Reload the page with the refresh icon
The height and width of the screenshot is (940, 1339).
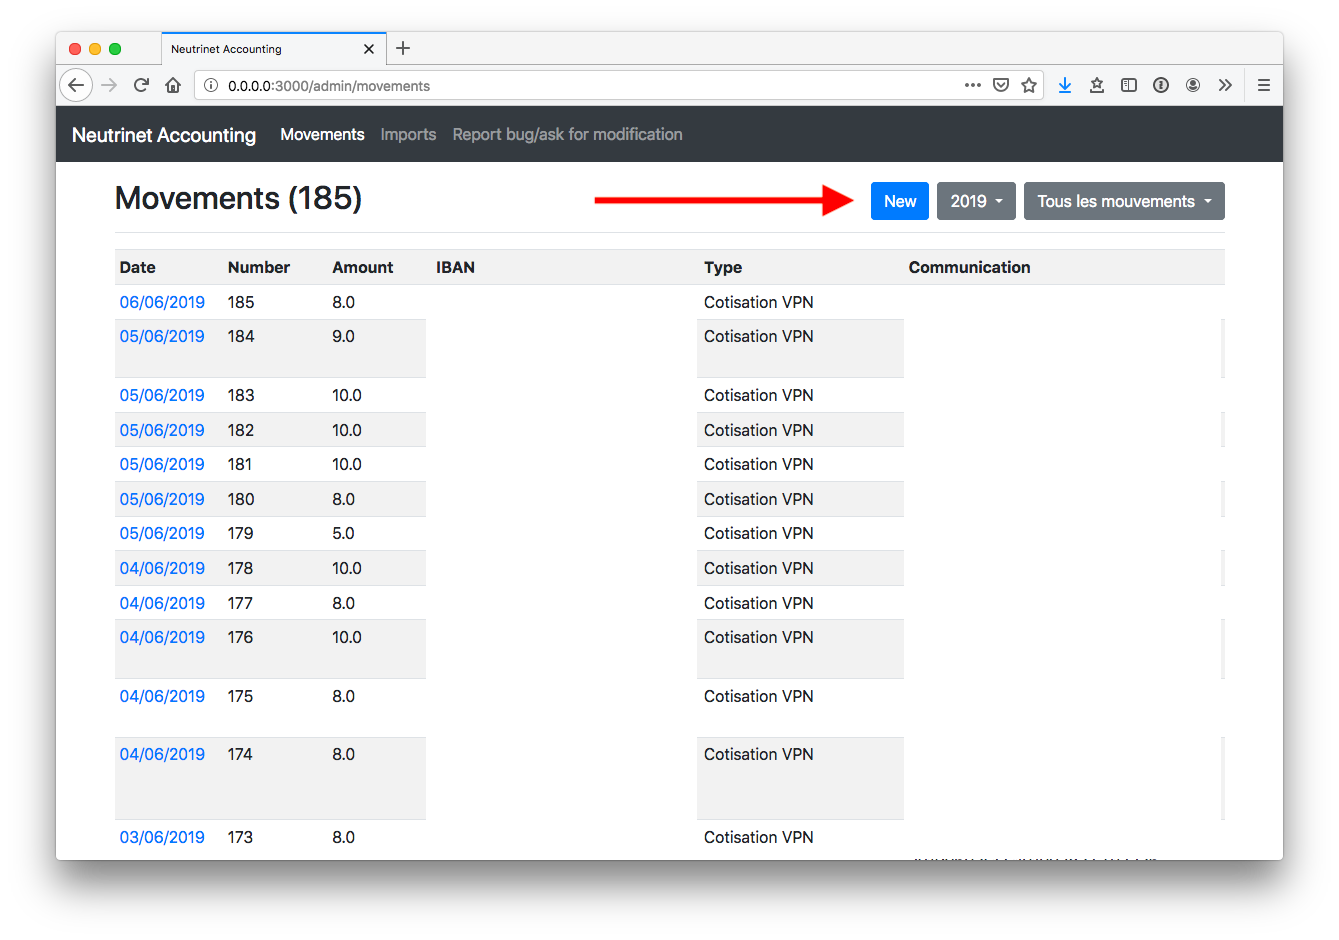[141, 85]
